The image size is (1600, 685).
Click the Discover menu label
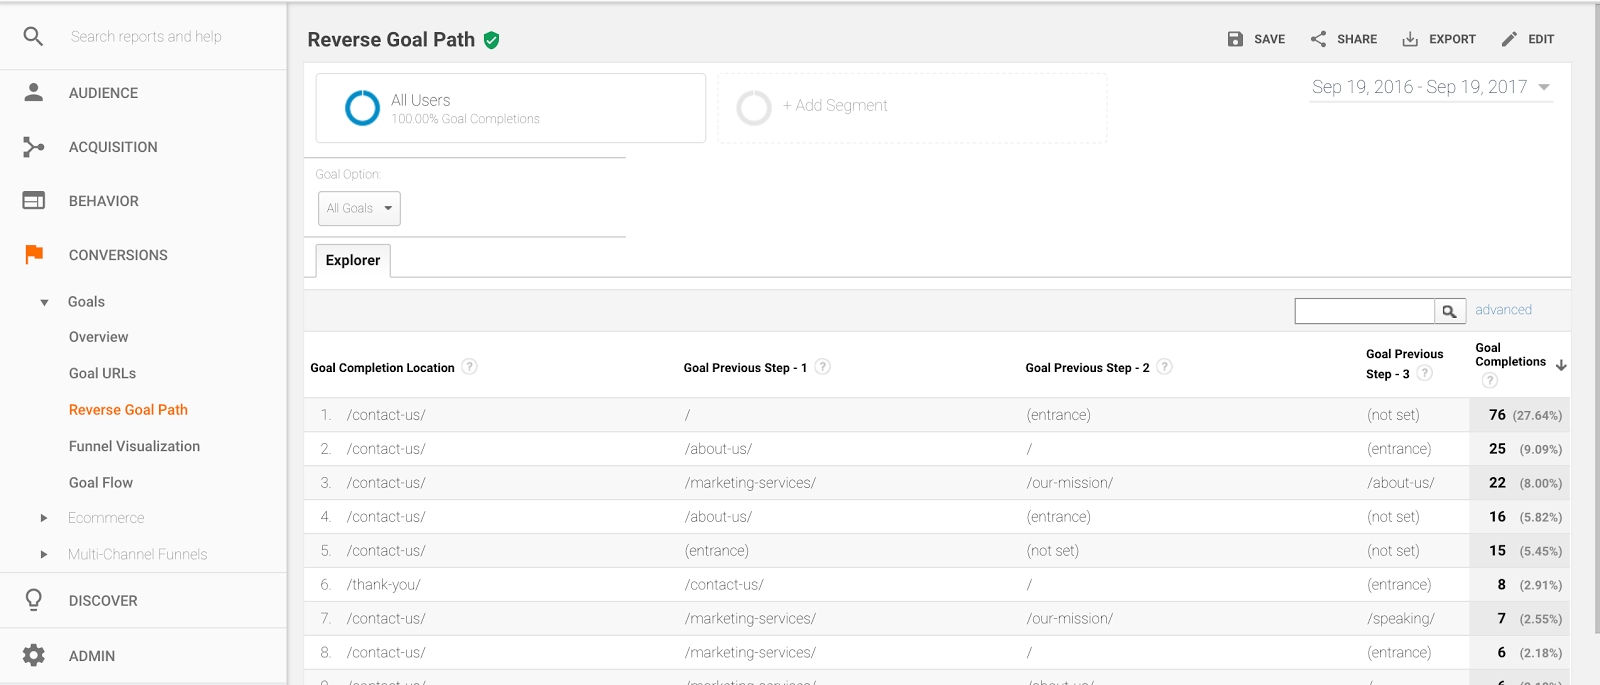click(x=103, y=601)
